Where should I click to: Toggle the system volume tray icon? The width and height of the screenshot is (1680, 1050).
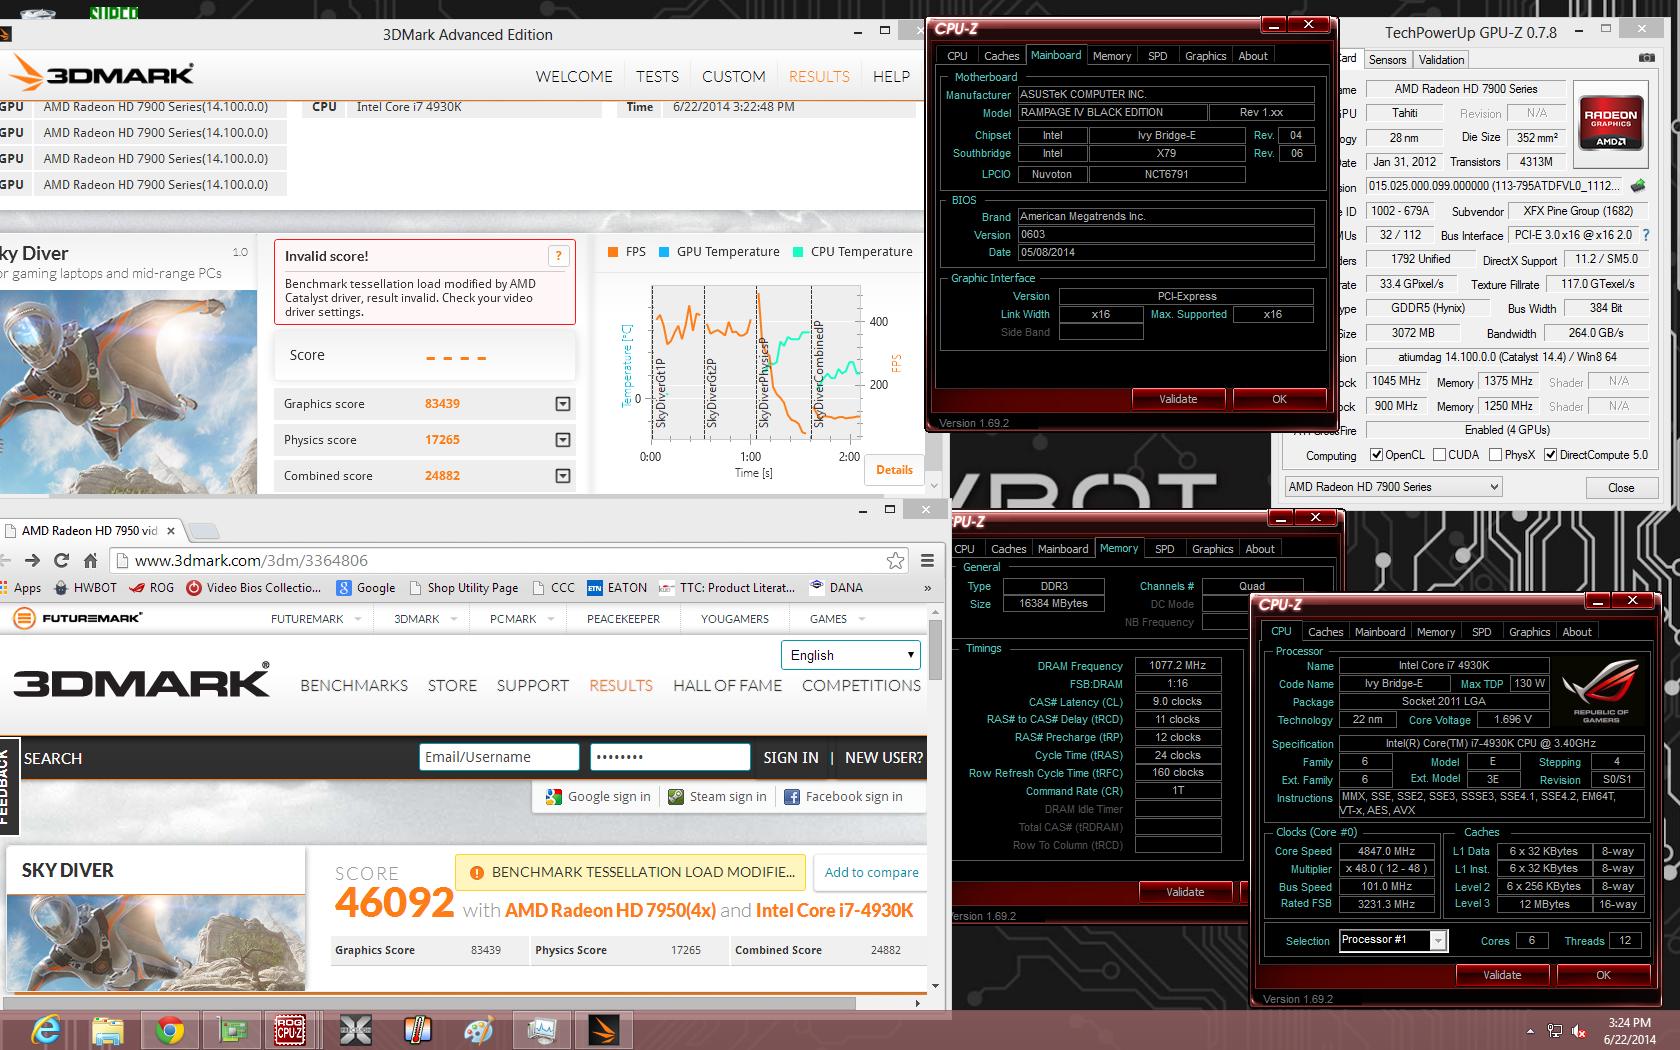click(x=1580, y=1030)
